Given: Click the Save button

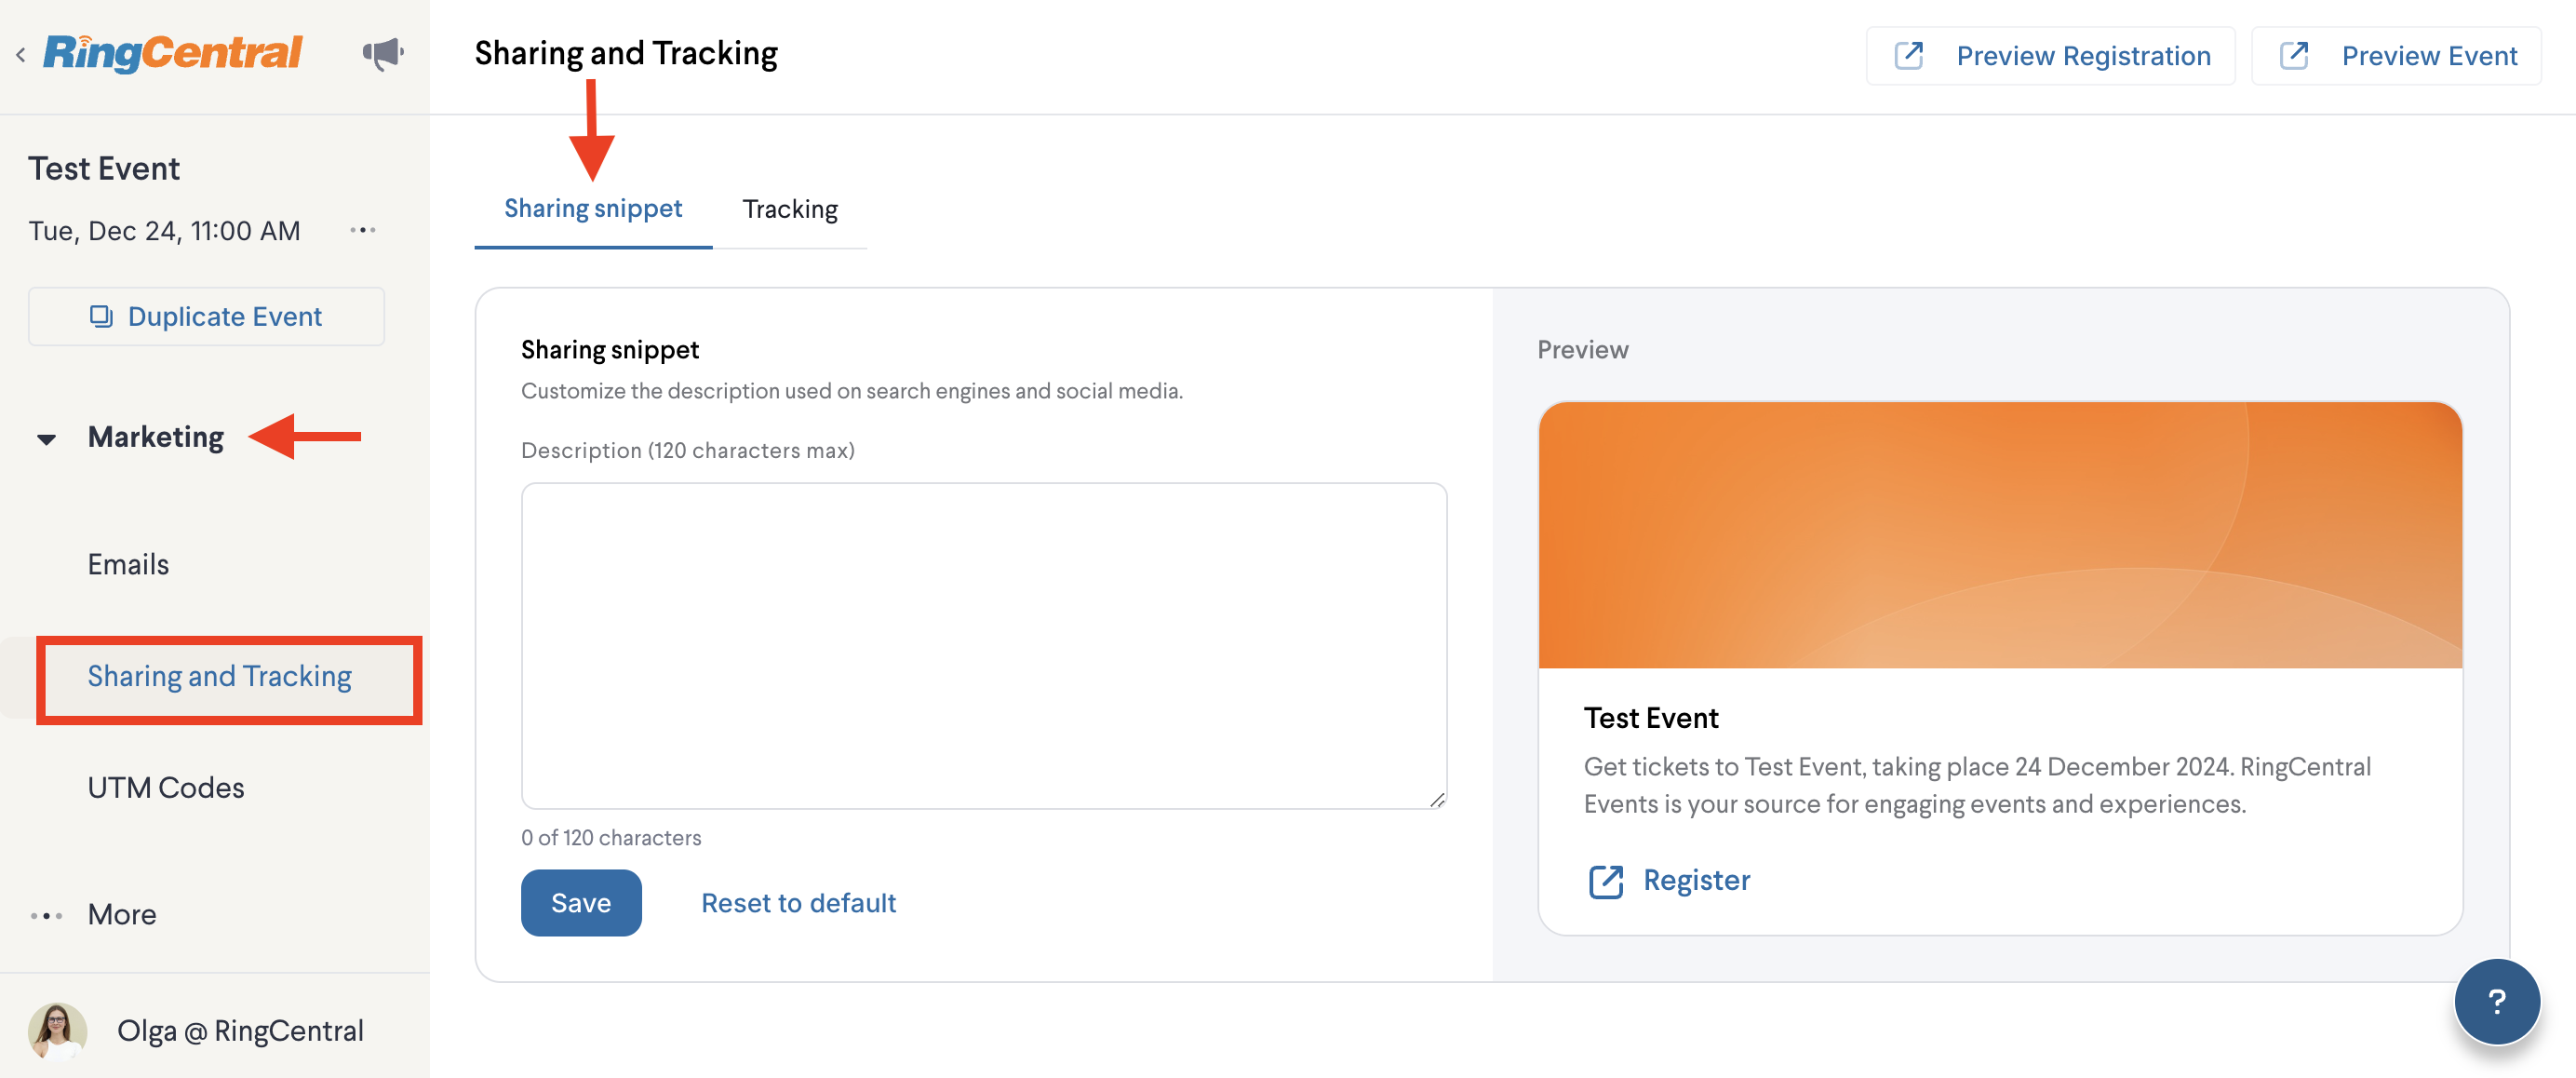Looking at the screenshot, I should point(581,903).
